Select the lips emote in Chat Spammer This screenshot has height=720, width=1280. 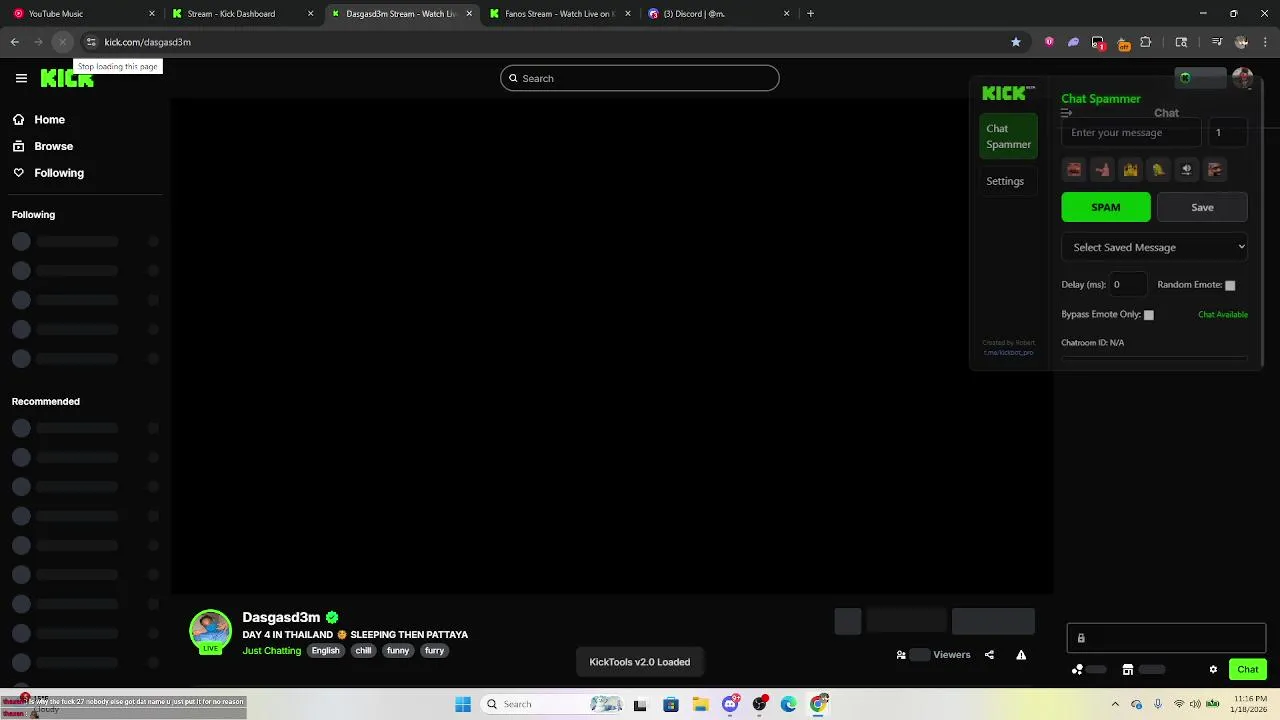coord(1074,169)
